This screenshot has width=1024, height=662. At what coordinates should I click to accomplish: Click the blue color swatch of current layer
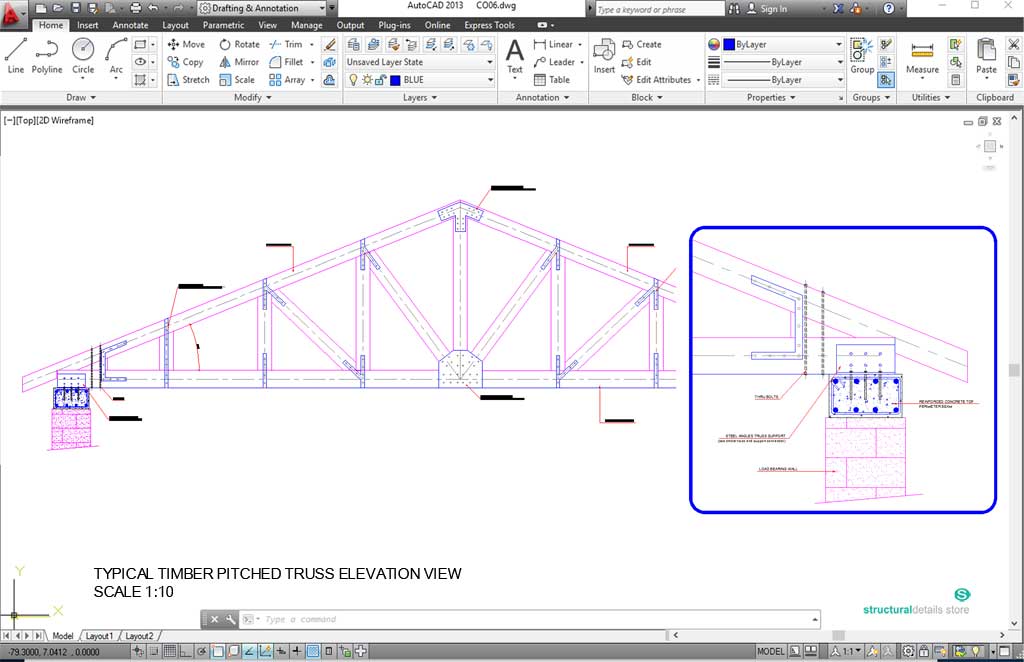tap(395, 80)
